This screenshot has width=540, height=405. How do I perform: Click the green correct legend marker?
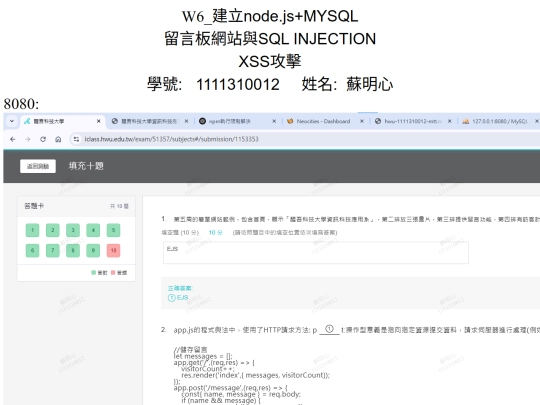(x=93, y=272)
